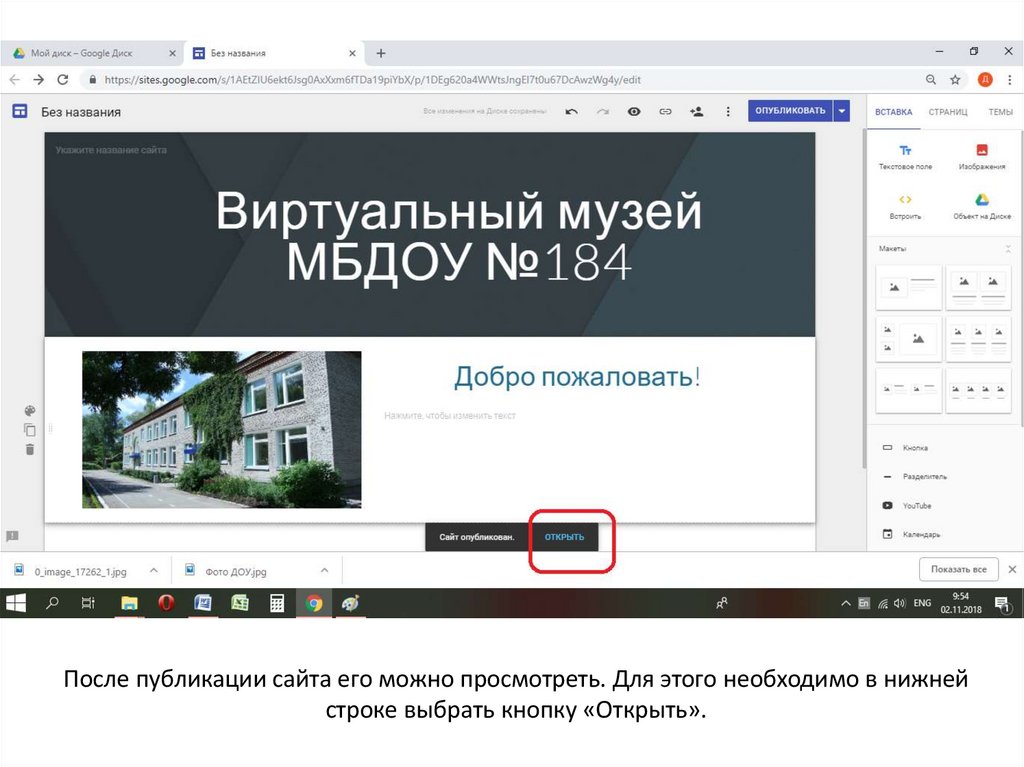This screenshot has height=767, width=1024.
Task: Switch to the ТЕМЫ tab
Action: pyautogui.click(x=1000, y=112)
